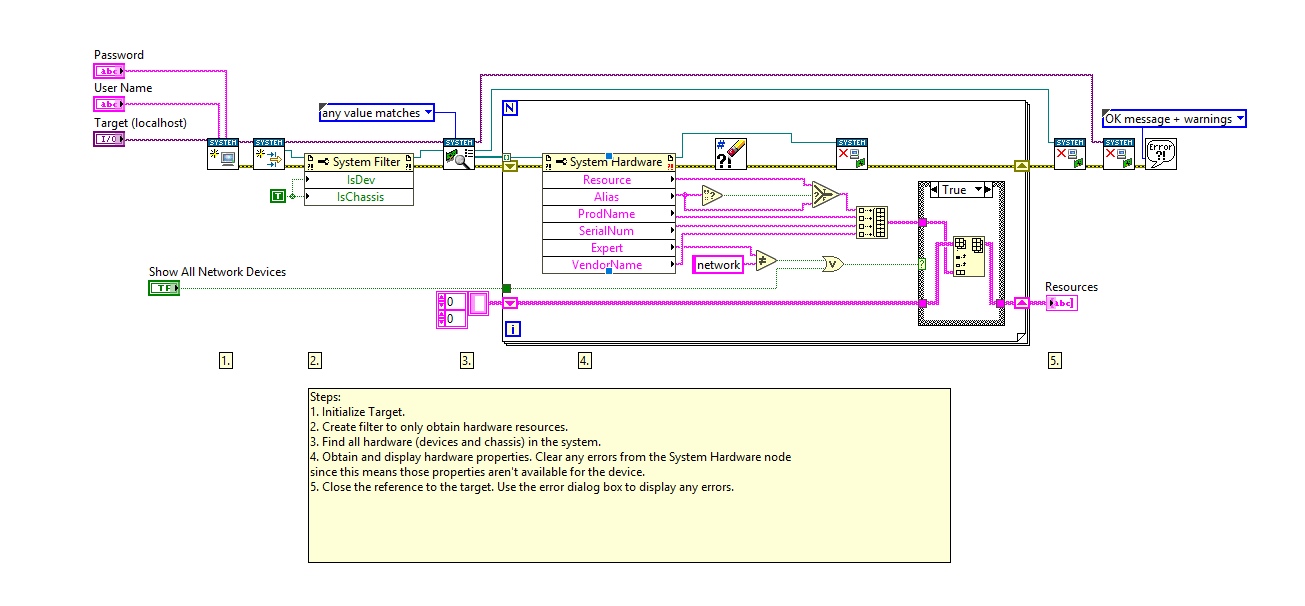Open the 'any value matches' enum dropdown
1305x606 pixels.
pos(377,113)
